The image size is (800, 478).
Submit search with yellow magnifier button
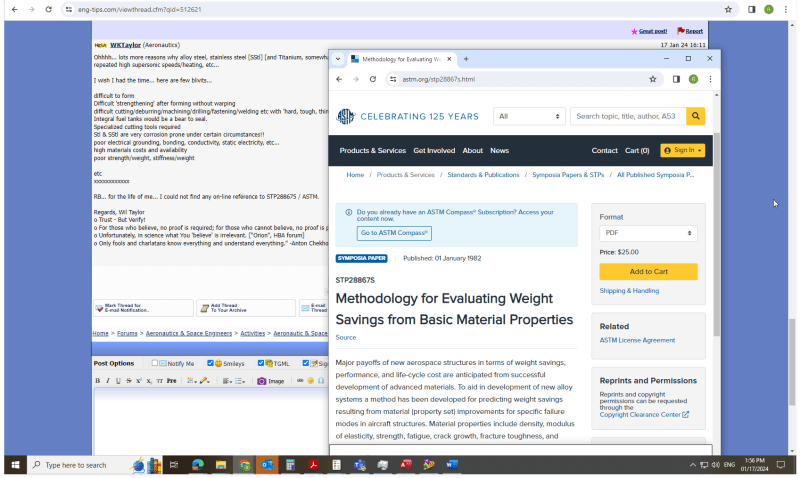[695, 116]
